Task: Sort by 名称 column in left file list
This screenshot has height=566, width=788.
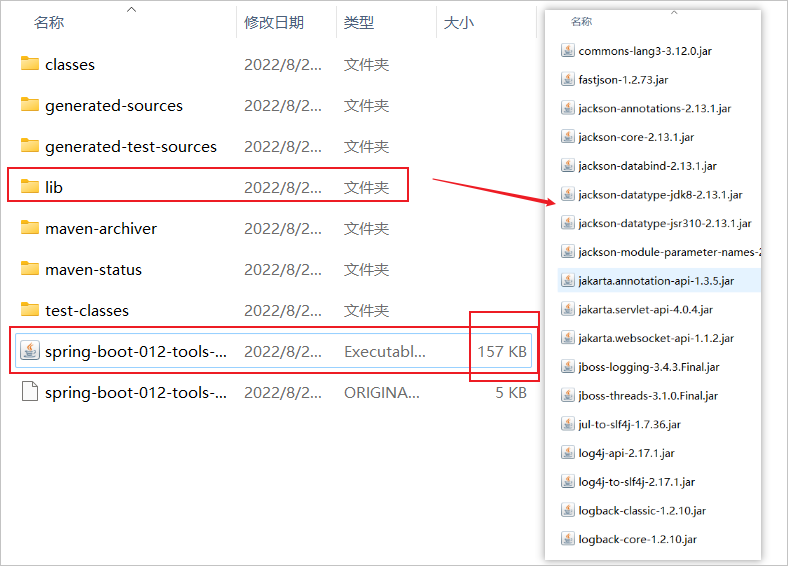Action: pos(49,23)
